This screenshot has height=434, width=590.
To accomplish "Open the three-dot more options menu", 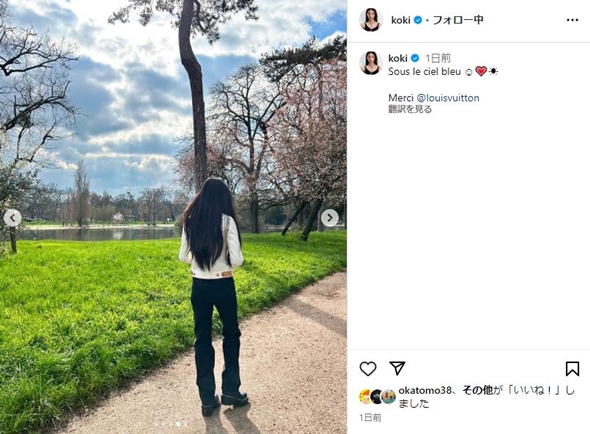I will [x=572, y=20].
